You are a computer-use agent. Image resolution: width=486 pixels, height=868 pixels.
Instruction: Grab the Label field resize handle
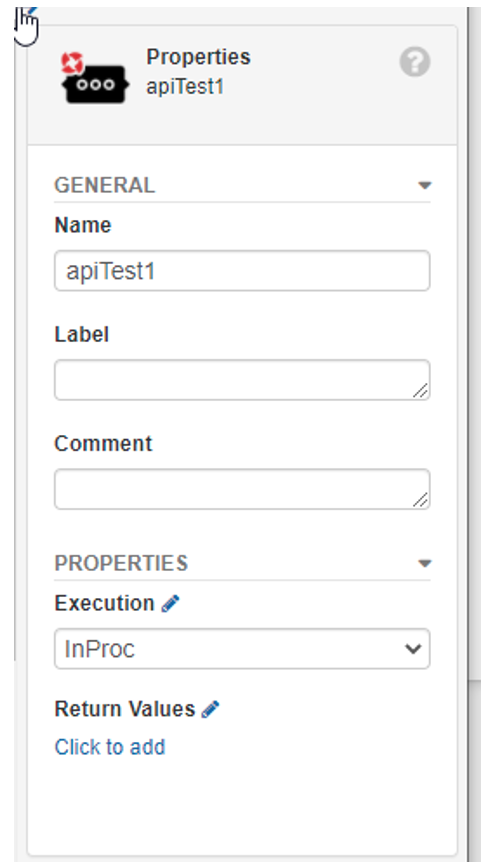[420, 390]
